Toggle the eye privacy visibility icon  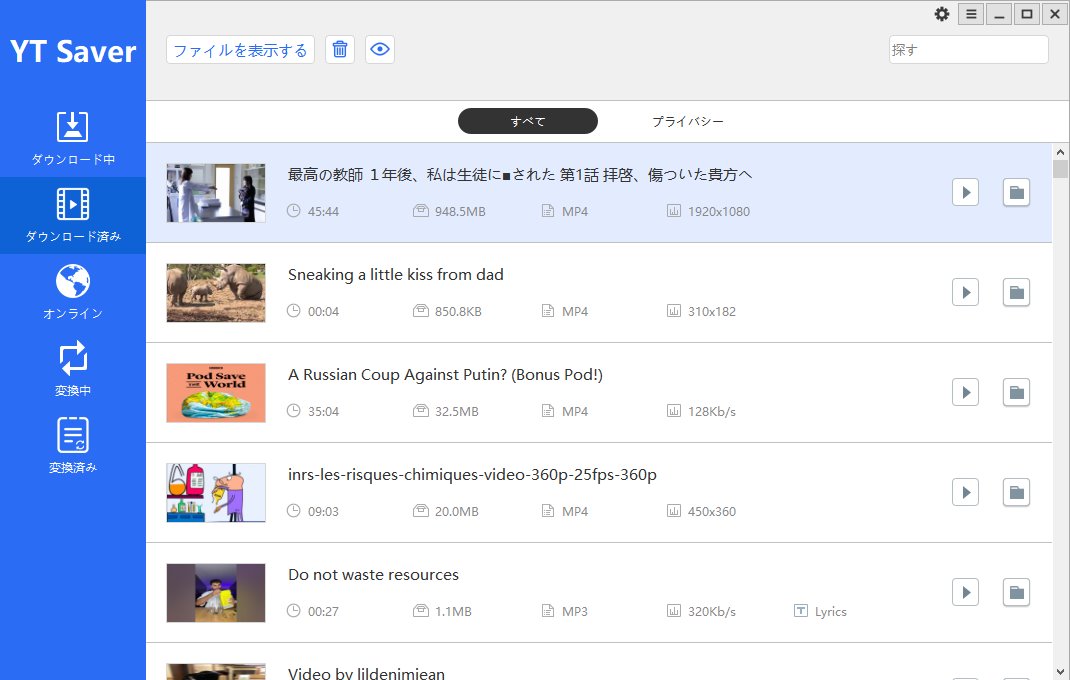pyautogui.click(x=380, y=49)
